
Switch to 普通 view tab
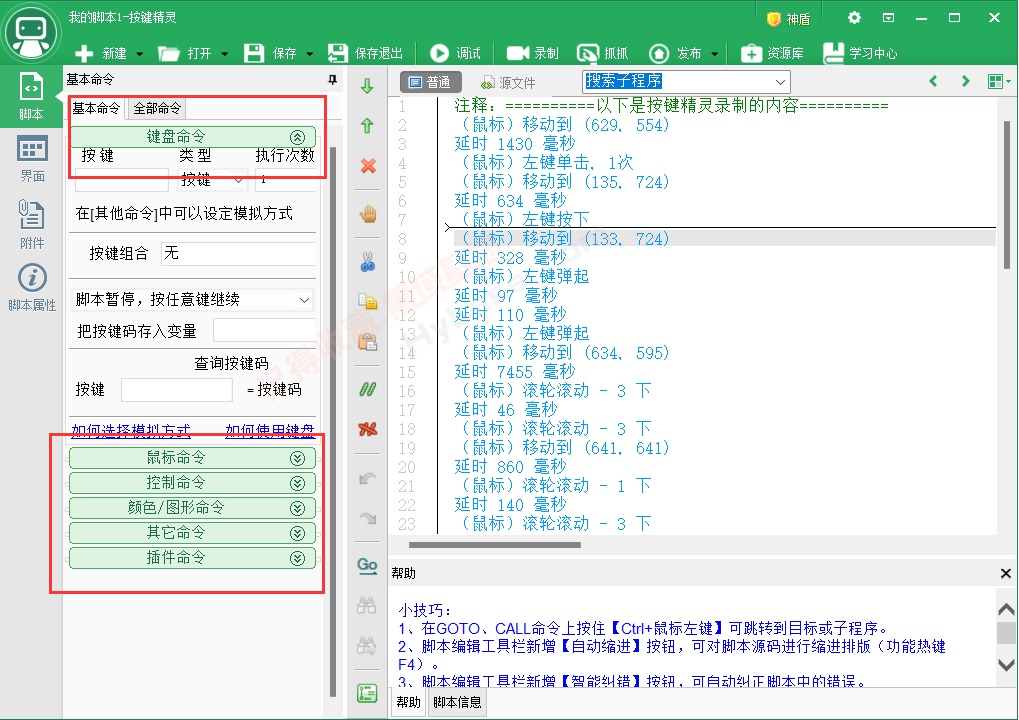click(x=430, y=83)
